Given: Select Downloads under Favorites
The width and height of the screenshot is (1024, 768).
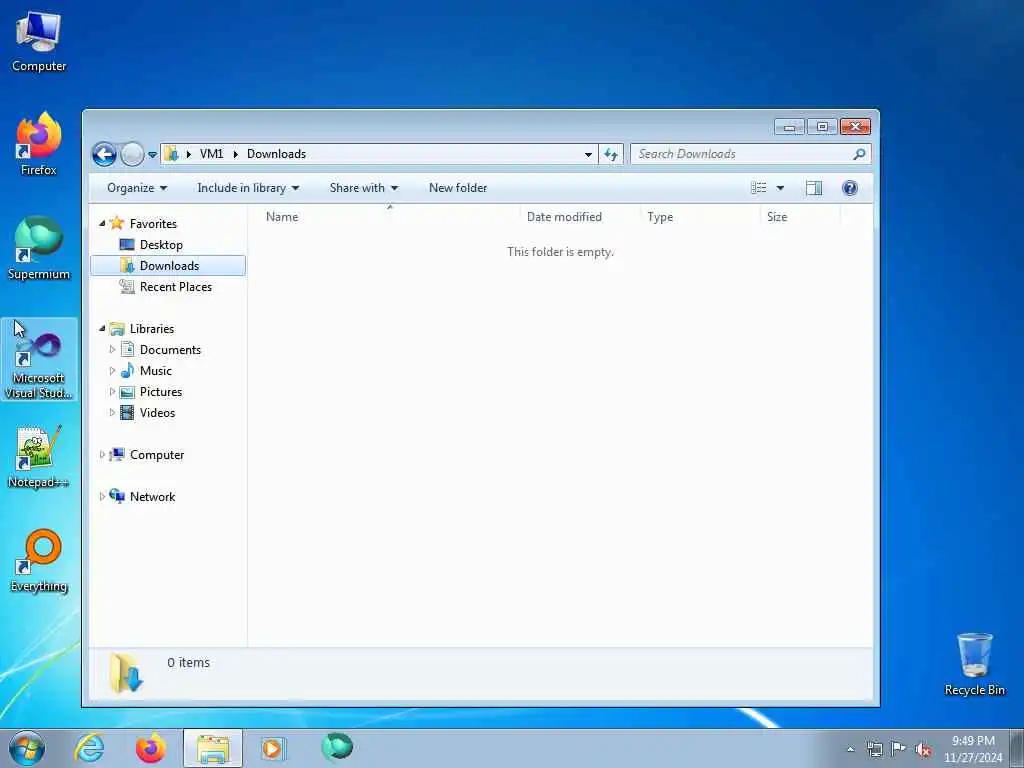Looking at the screenshot, I should (x=168, y=266).
